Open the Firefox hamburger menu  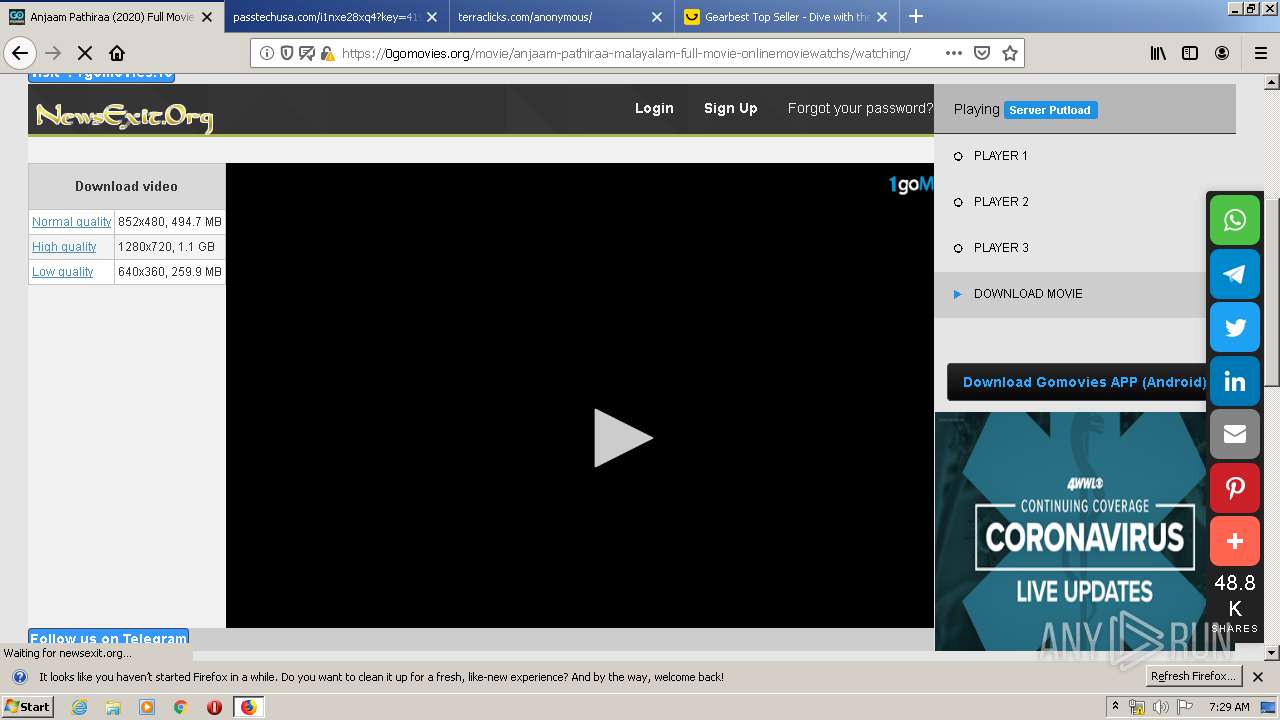[x=1260, y=53]
